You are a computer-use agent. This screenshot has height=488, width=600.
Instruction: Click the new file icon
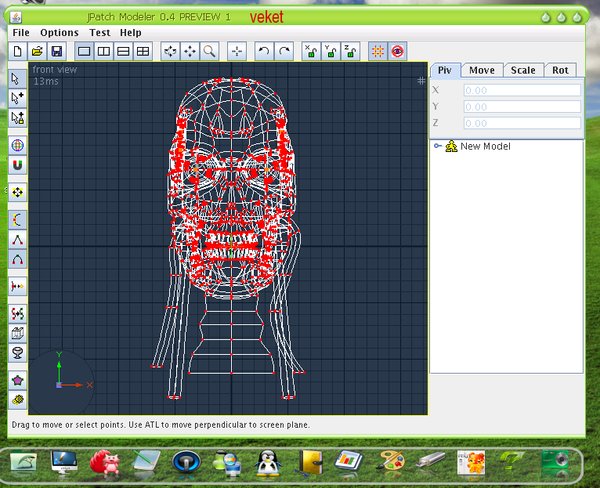click(18, 50)
